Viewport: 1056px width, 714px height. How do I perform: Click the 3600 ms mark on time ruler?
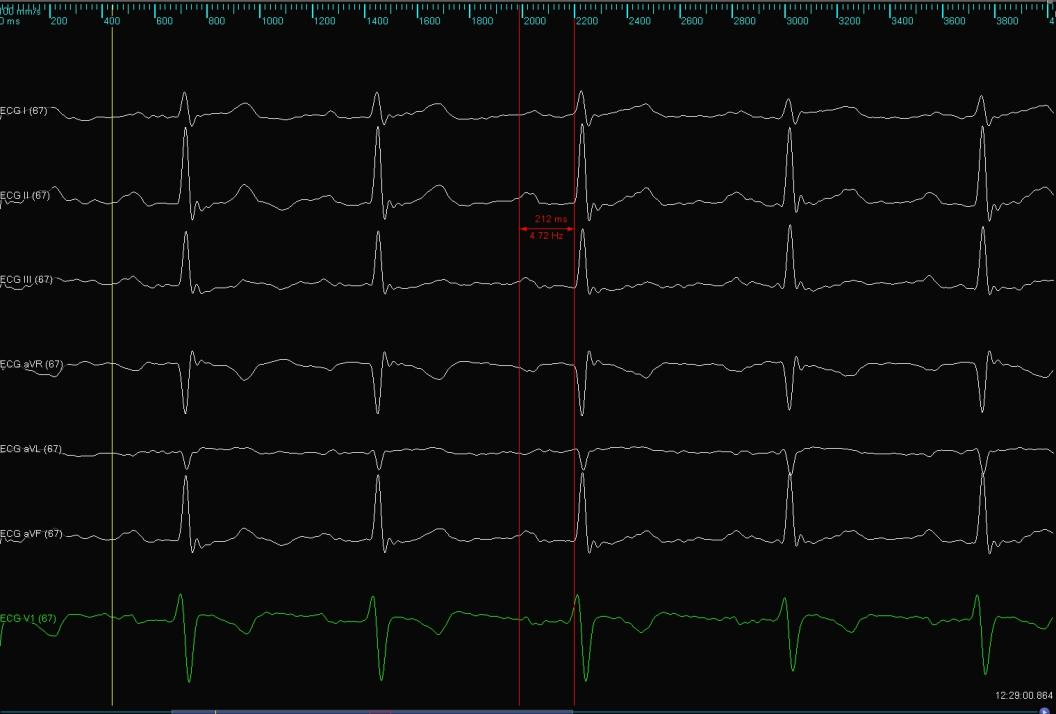click(x=954, y=21)
